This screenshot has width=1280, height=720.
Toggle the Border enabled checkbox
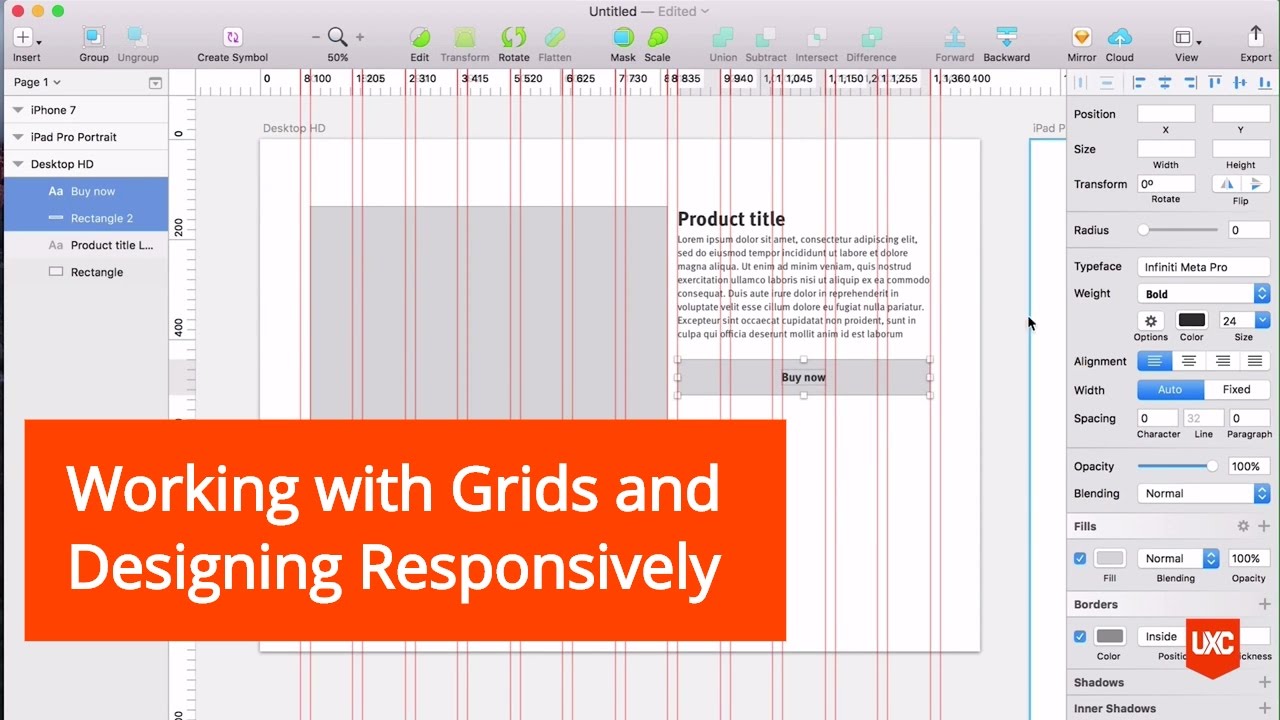[1080, 636]
